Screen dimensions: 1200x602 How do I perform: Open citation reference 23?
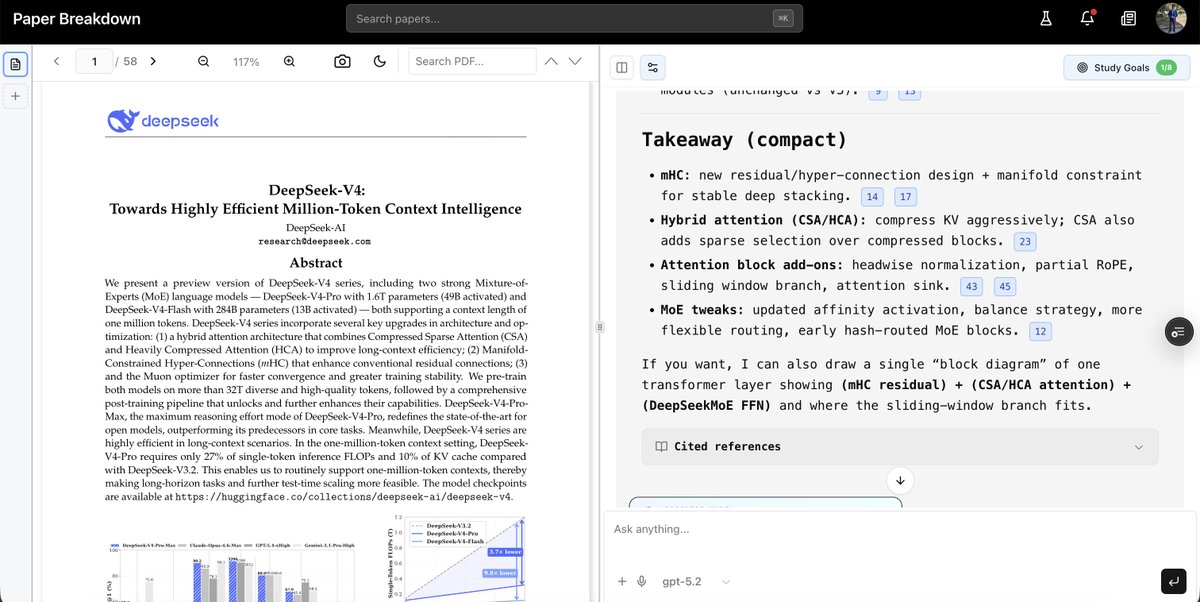[x=1025, y=241]
